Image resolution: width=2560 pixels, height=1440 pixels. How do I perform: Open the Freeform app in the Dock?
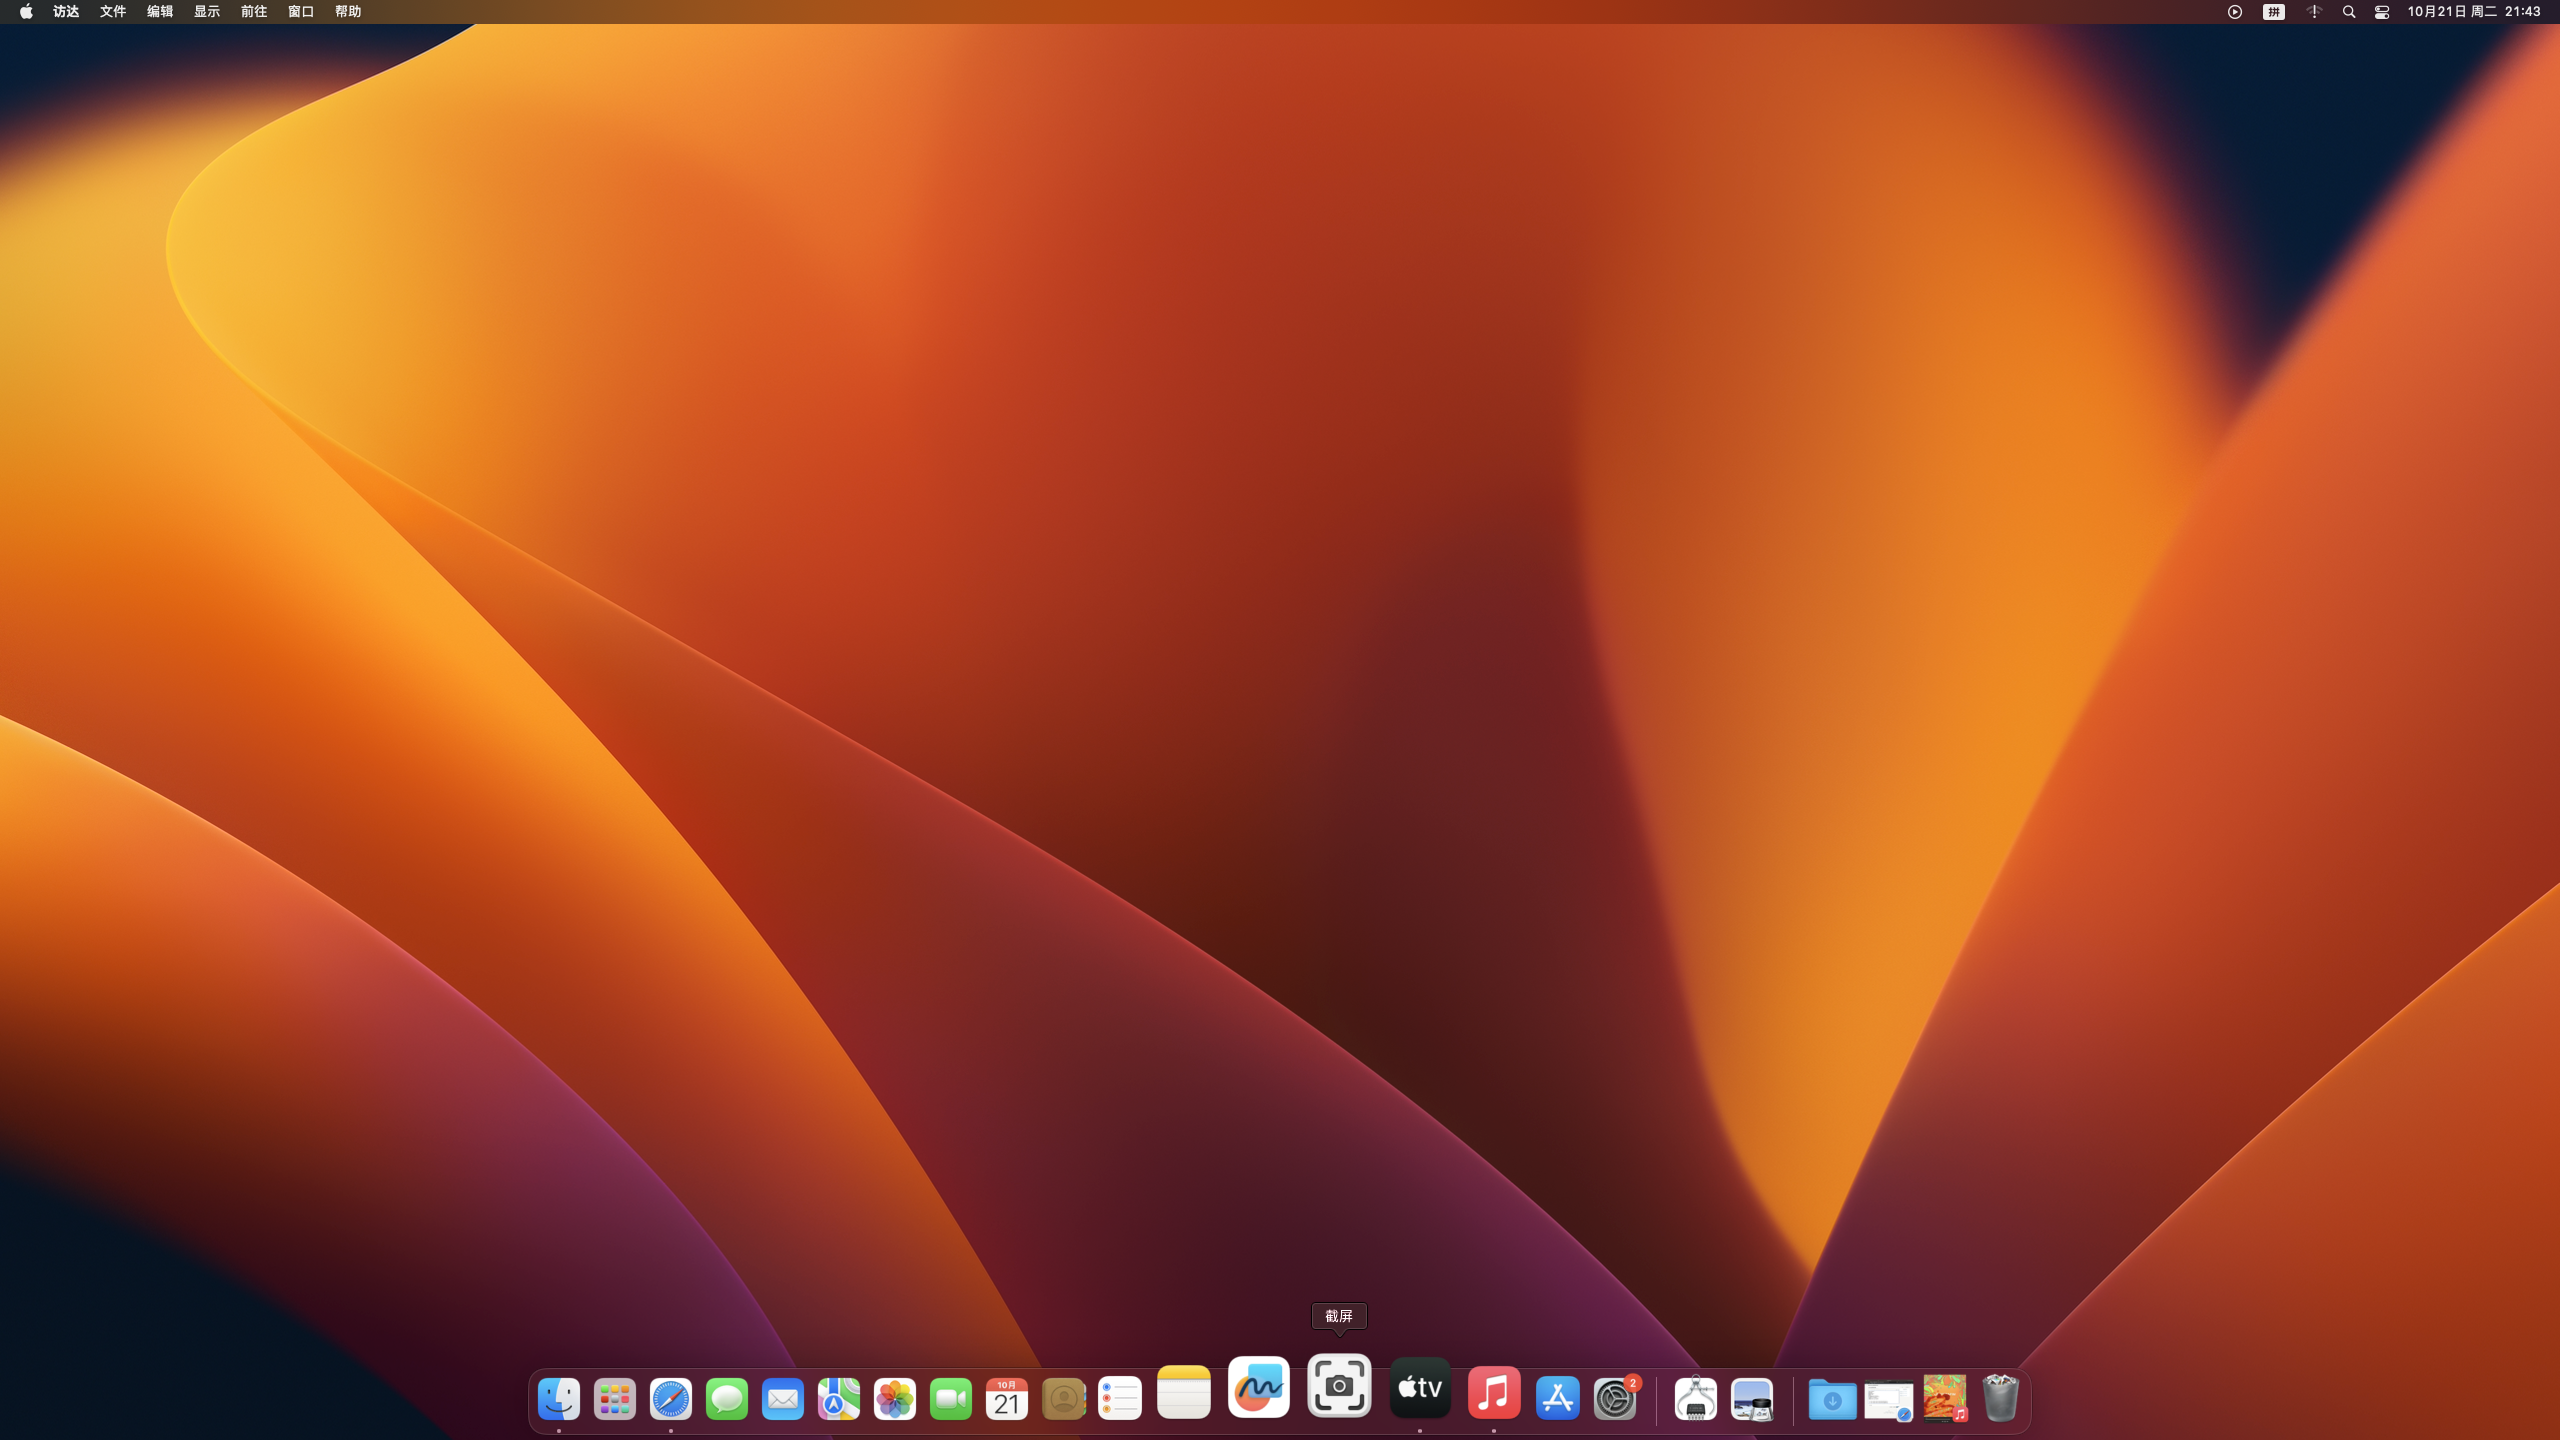1258,1387
